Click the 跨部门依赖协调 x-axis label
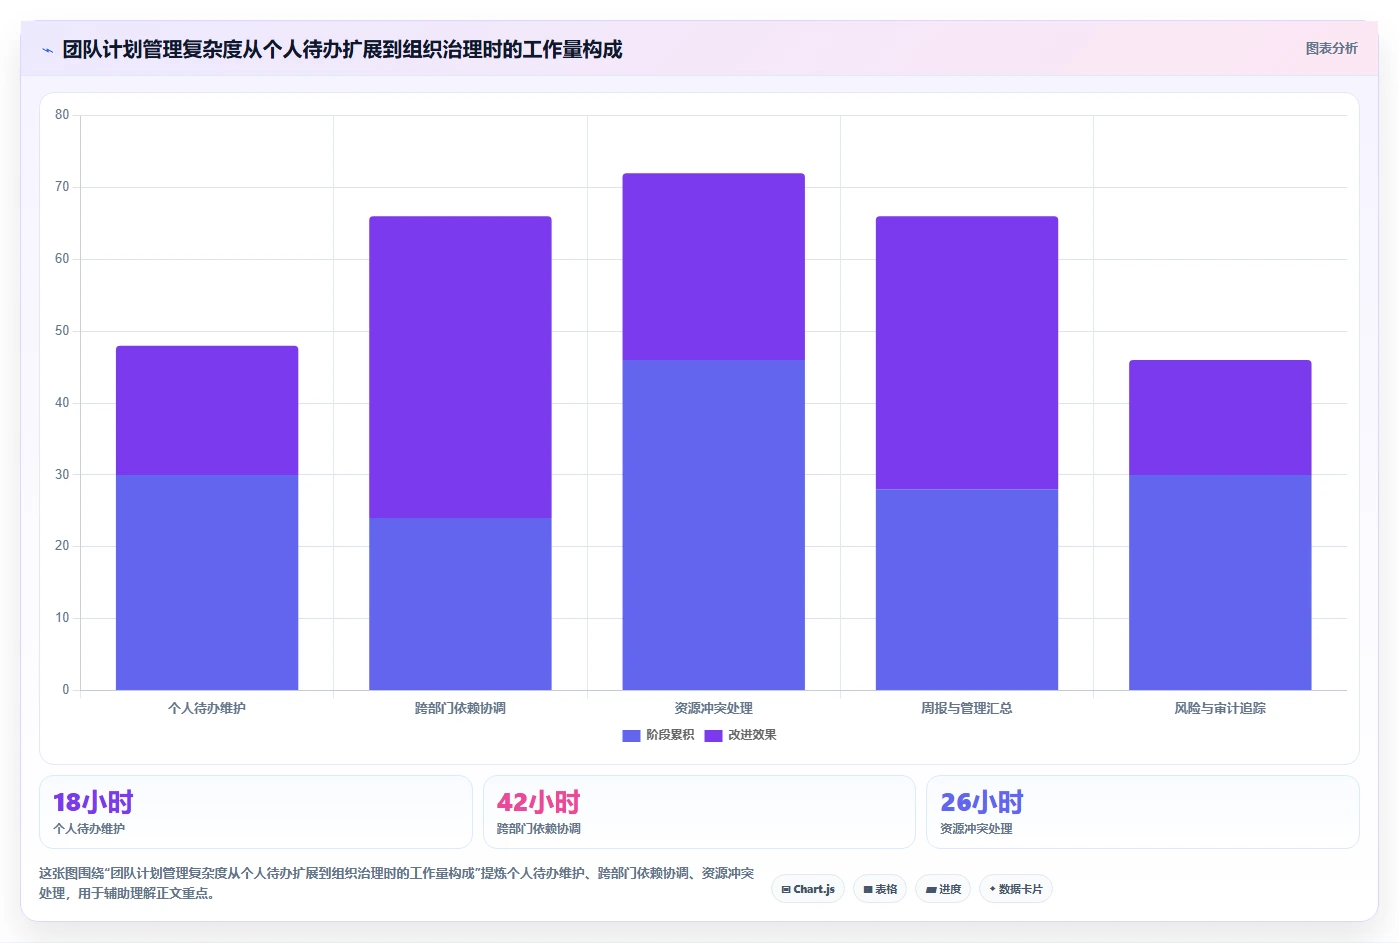The width and height of the screenshot is (1399, 943). (x=460, y=708)
